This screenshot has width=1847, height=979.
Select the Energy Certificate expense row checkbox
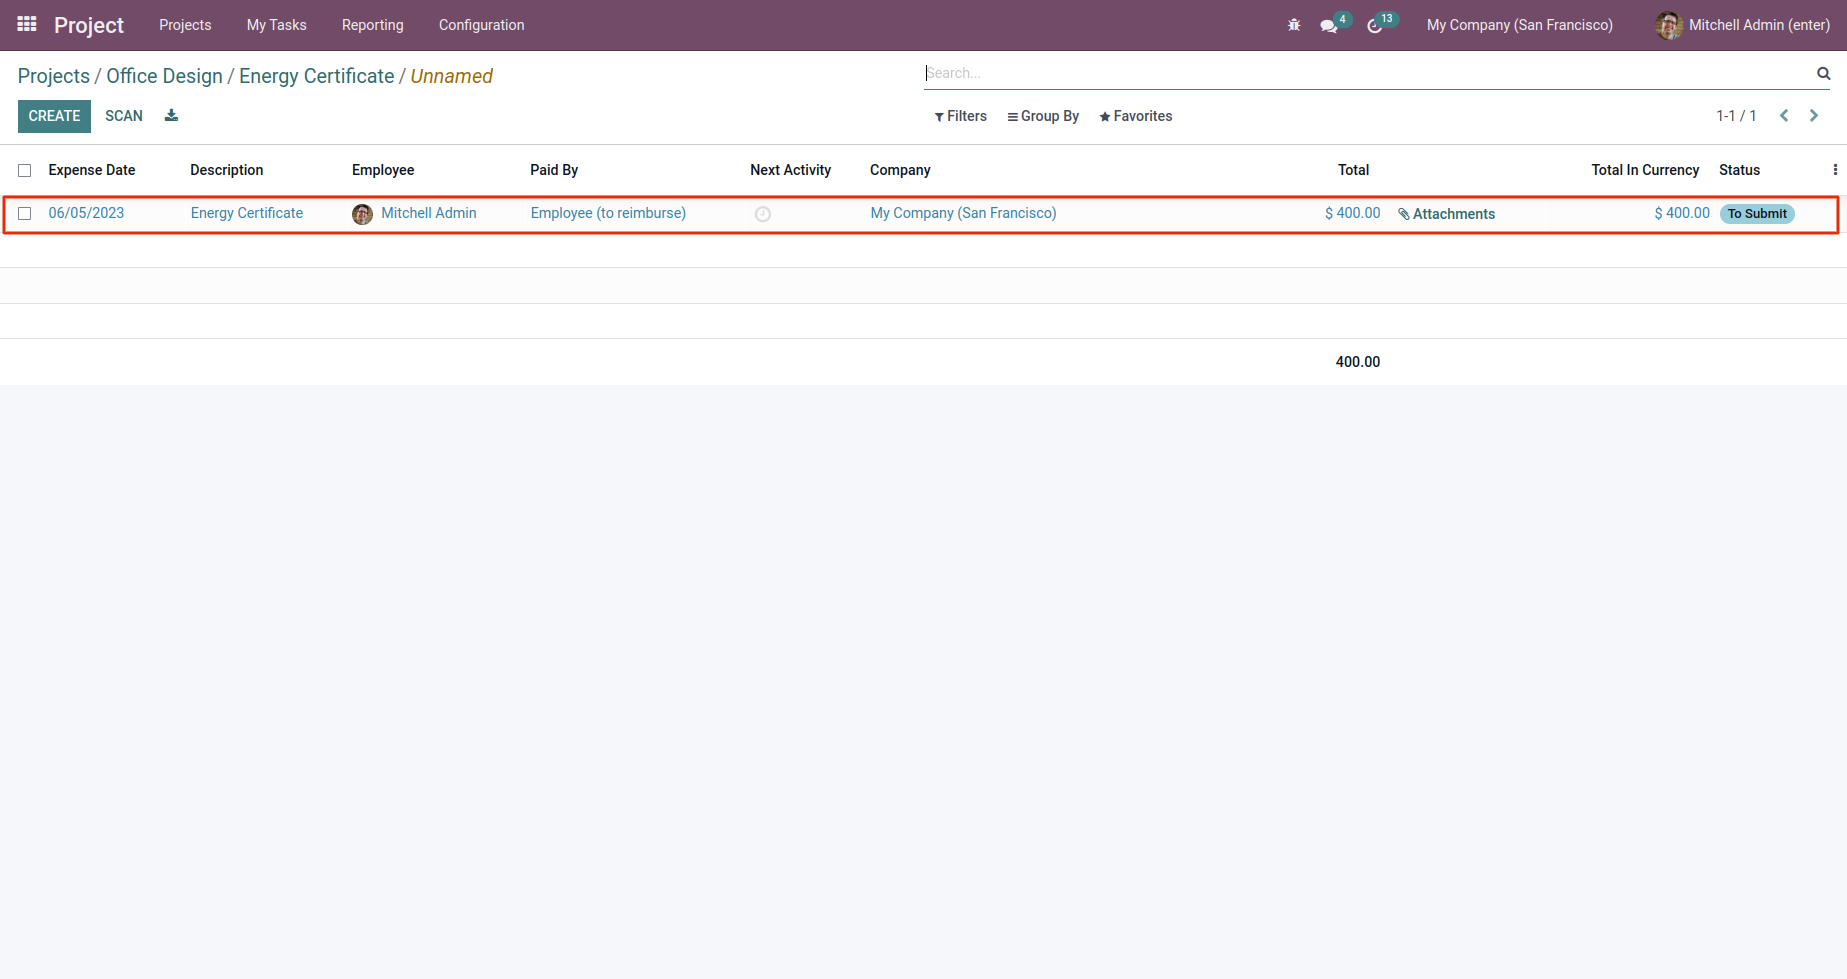point(25,213)
